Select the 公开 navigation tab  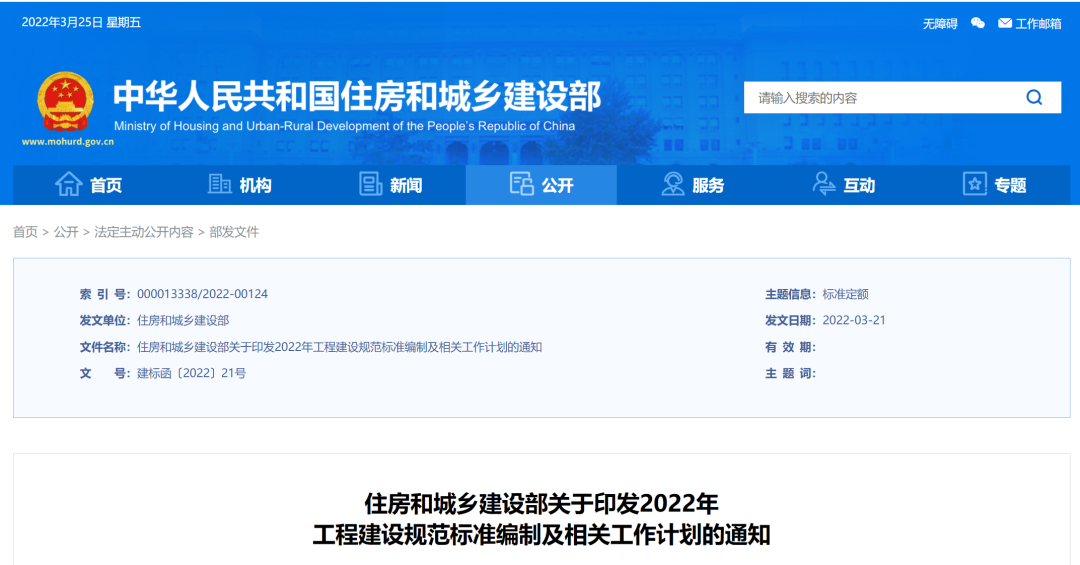tap(541, 185)
